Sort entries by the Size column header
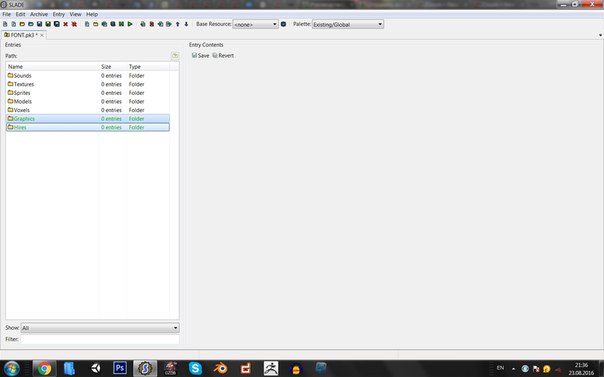This screenshot has width=604, height=377. point(113,67)
